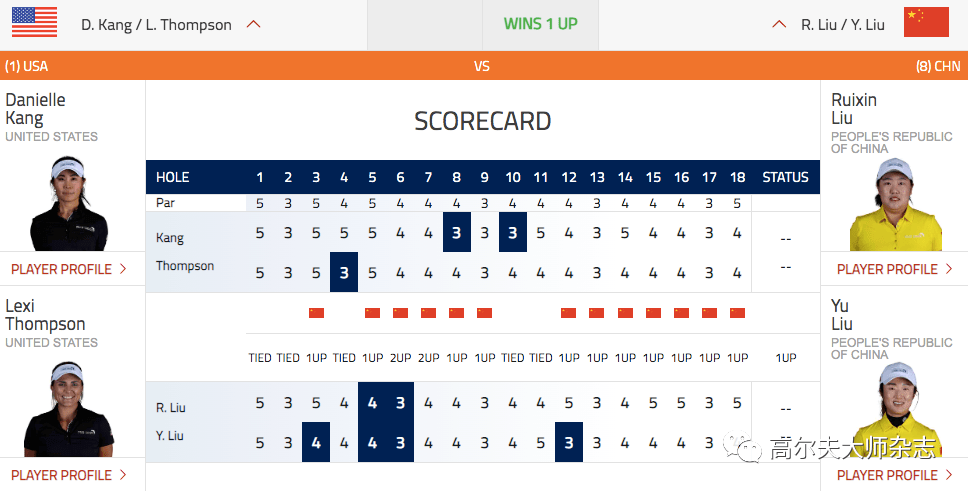Open Lexi Thompson's Player Profile link
This screenshot has height=491, width=968.
click(69, 475)
